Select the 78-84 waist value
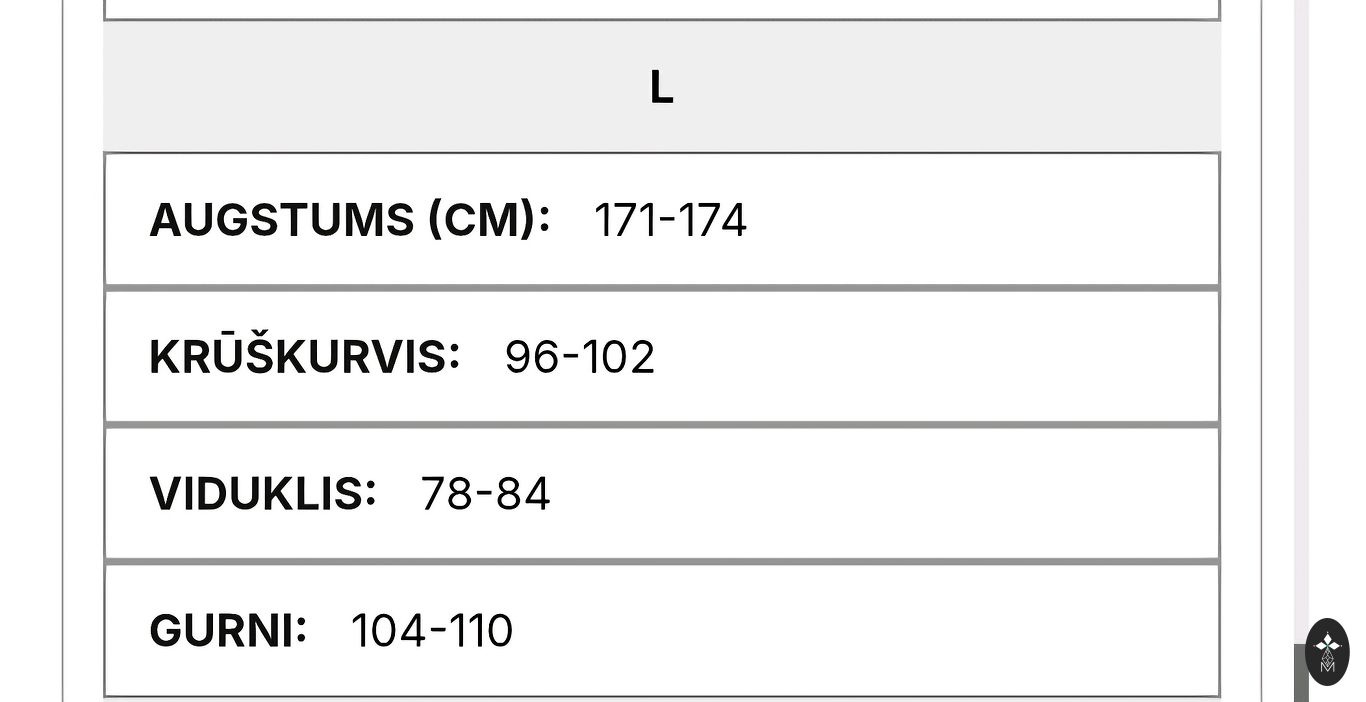This screenshot has height=702, width=1366. tap(485, 494)
